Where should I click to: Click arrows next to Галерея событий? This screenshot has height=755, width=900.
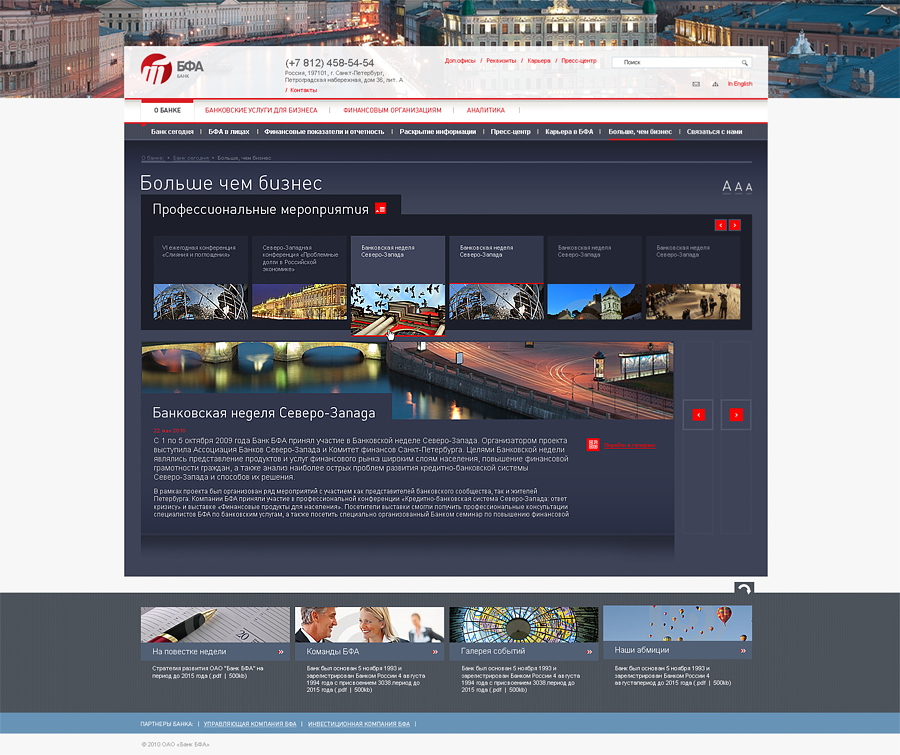pyautogui.click(x=589, y=652)
